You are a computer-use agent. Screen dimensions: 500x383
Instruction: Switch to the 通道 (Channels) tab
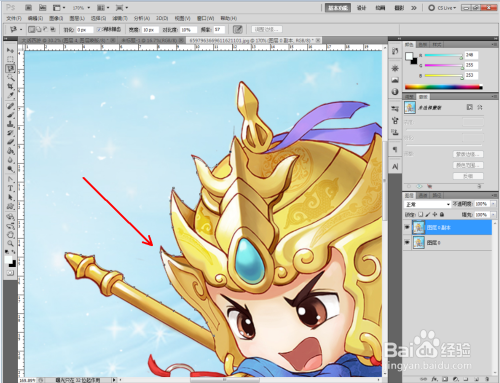pos(423,195)
